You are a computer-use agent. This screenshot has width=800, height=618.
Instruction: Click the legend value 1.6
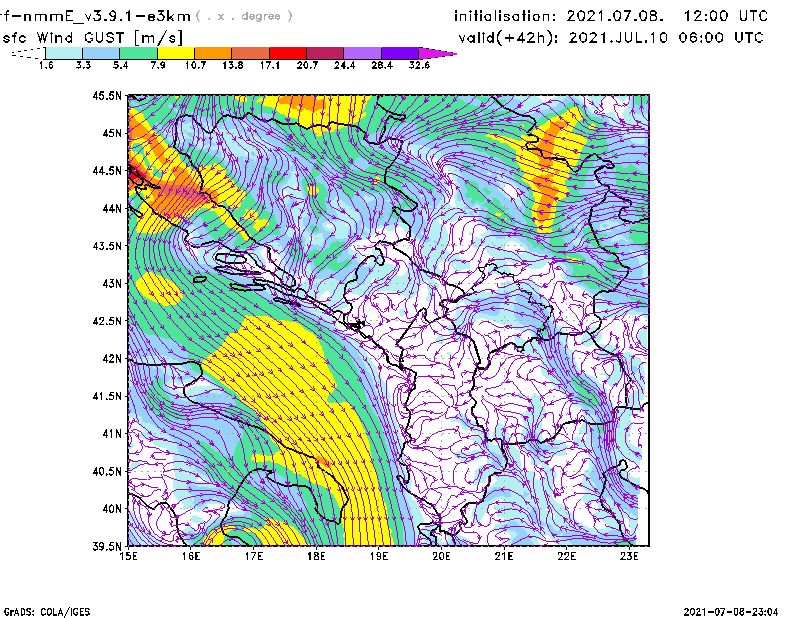46,65
